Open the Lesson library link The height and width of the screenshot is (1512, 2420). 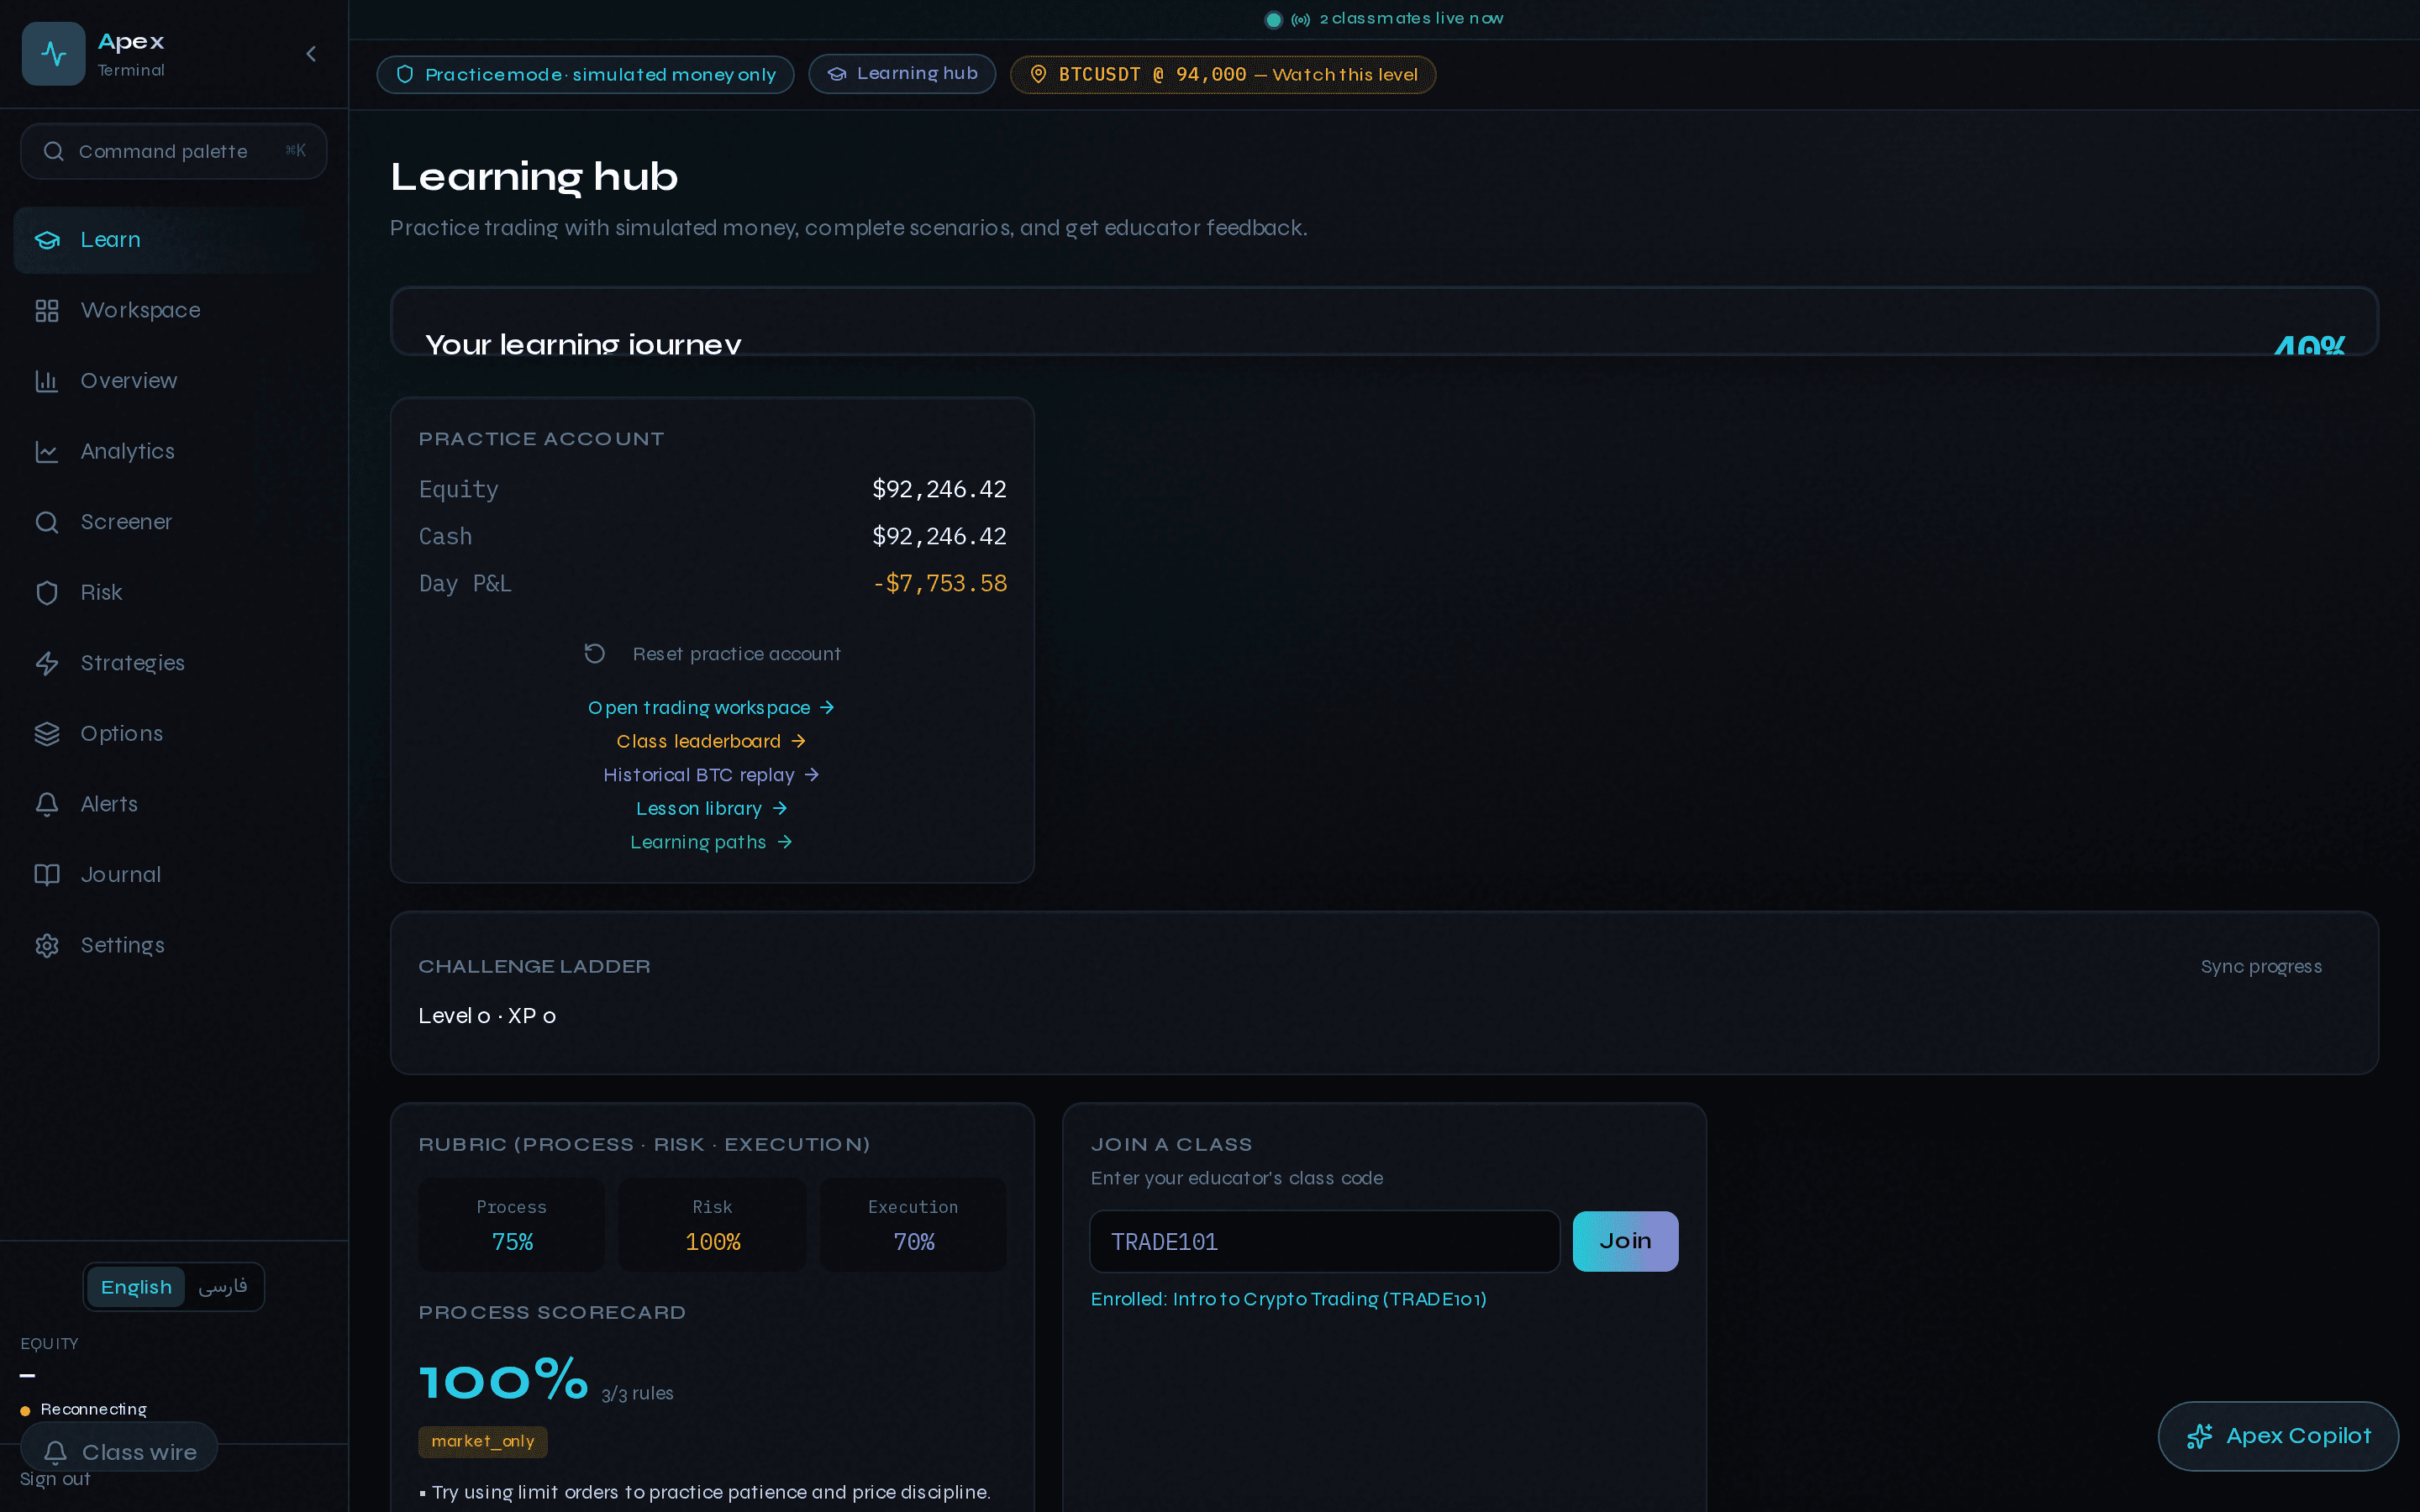pos(711,808)
